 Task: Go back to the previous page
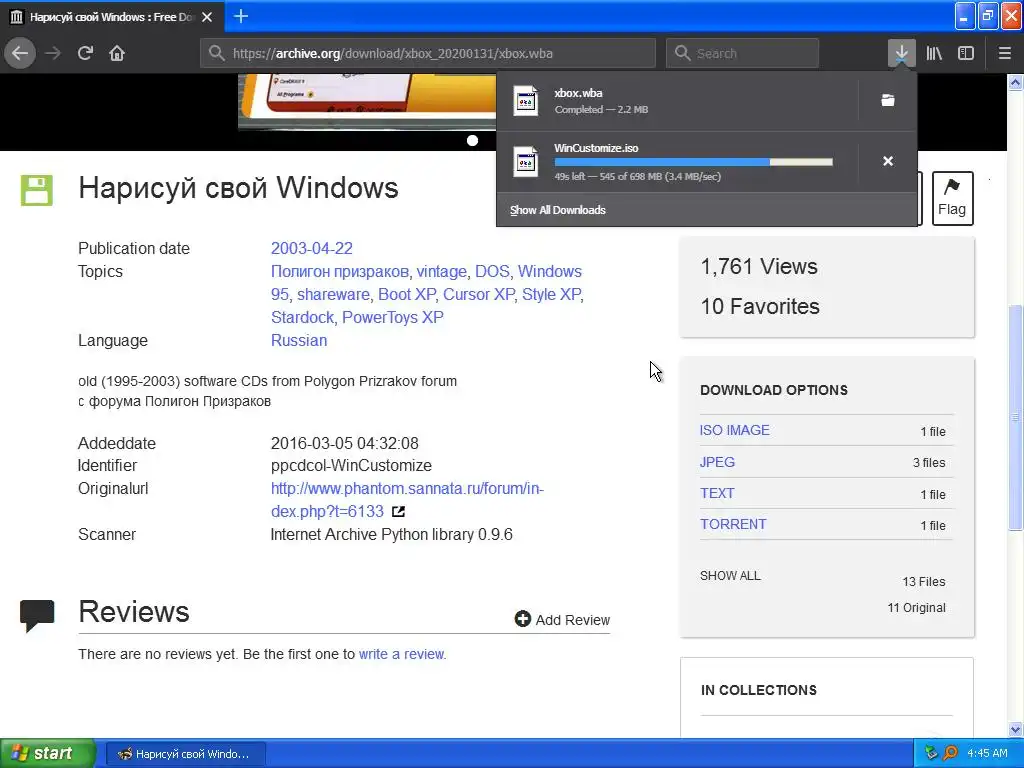pyautogui.click(x=20, y=53)
